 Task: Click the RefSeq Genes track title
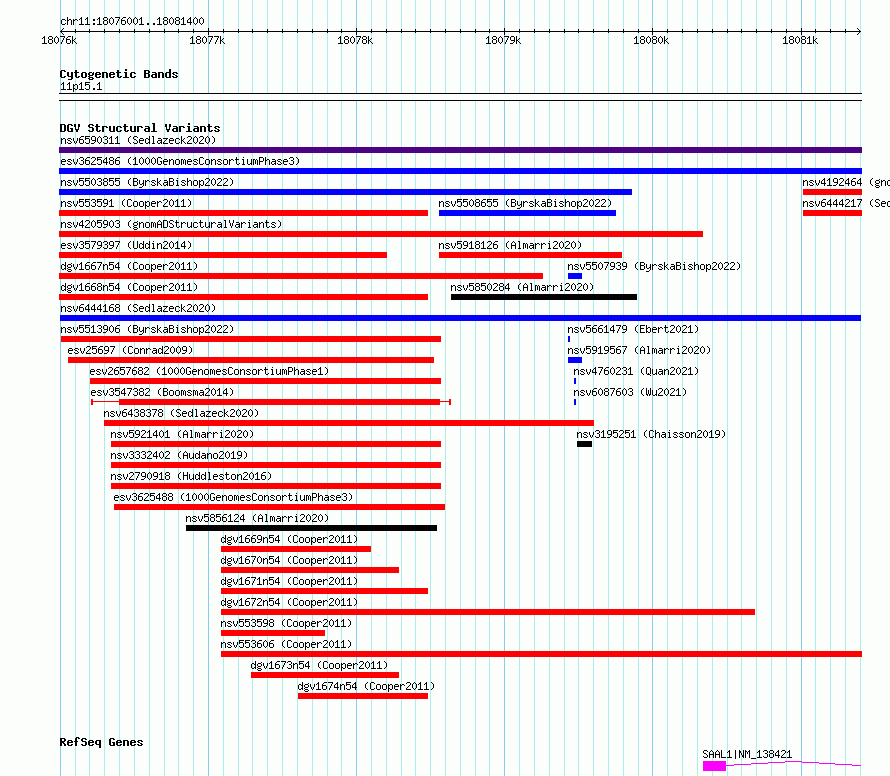101,742
